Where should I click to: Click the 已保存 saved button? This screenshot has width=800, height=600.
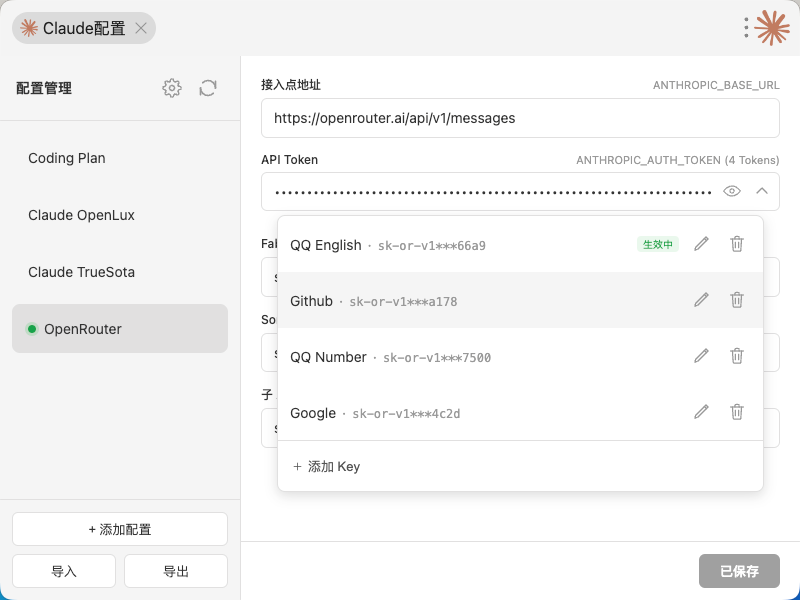point(739,571)
